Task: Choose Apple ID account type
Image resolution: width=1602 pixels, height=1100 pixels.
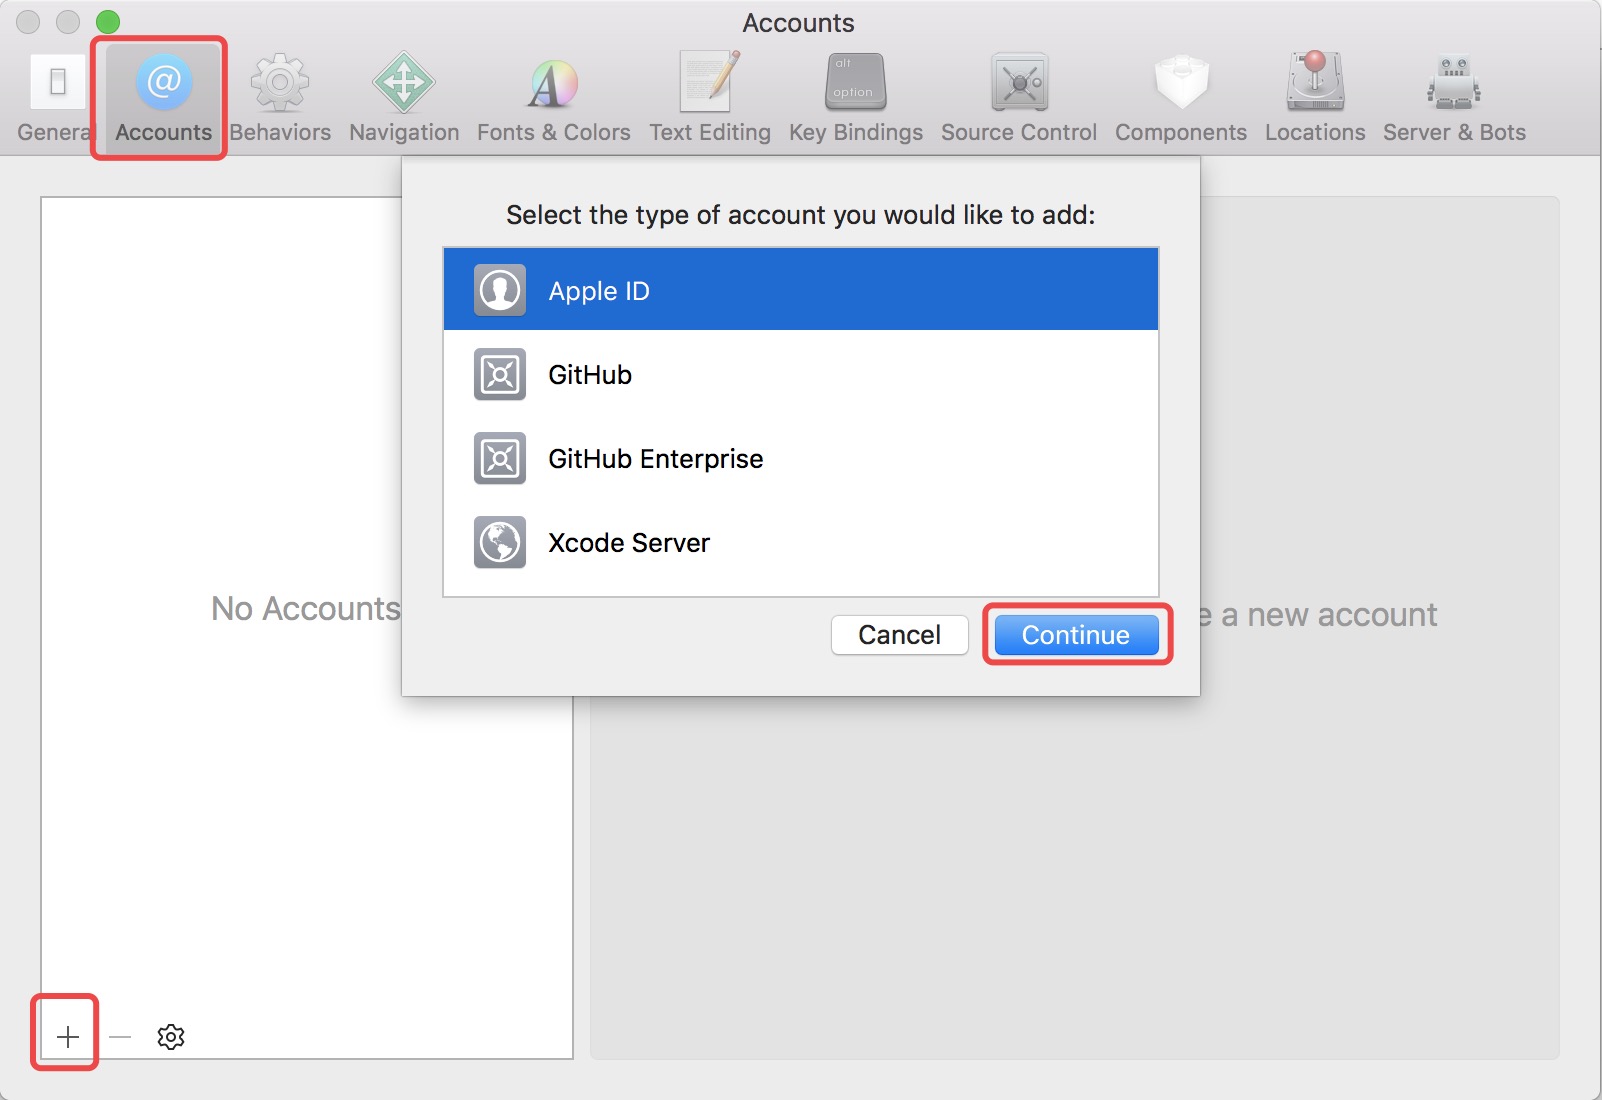Action: pos(801,290)
